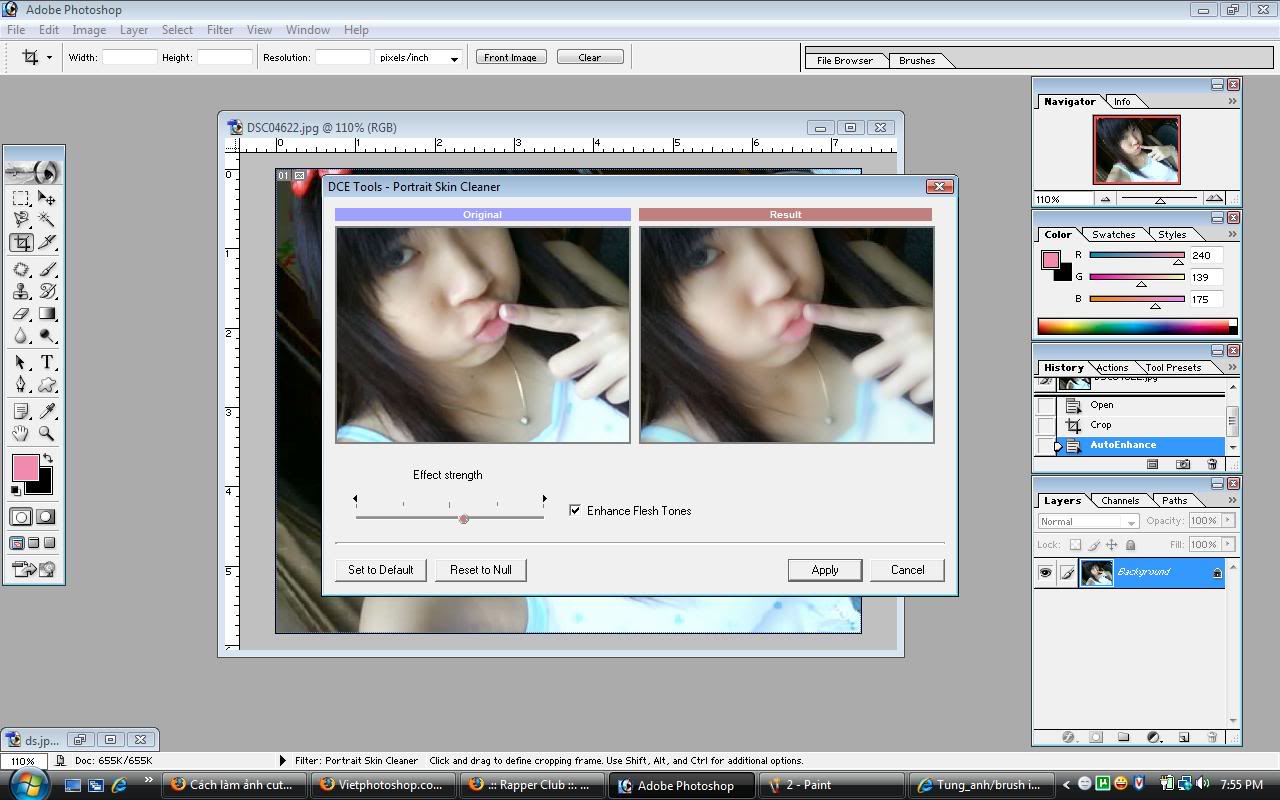Hide the Background layer via eye icon
This screenshot has height=800, width=1280.
(1045, 572)
